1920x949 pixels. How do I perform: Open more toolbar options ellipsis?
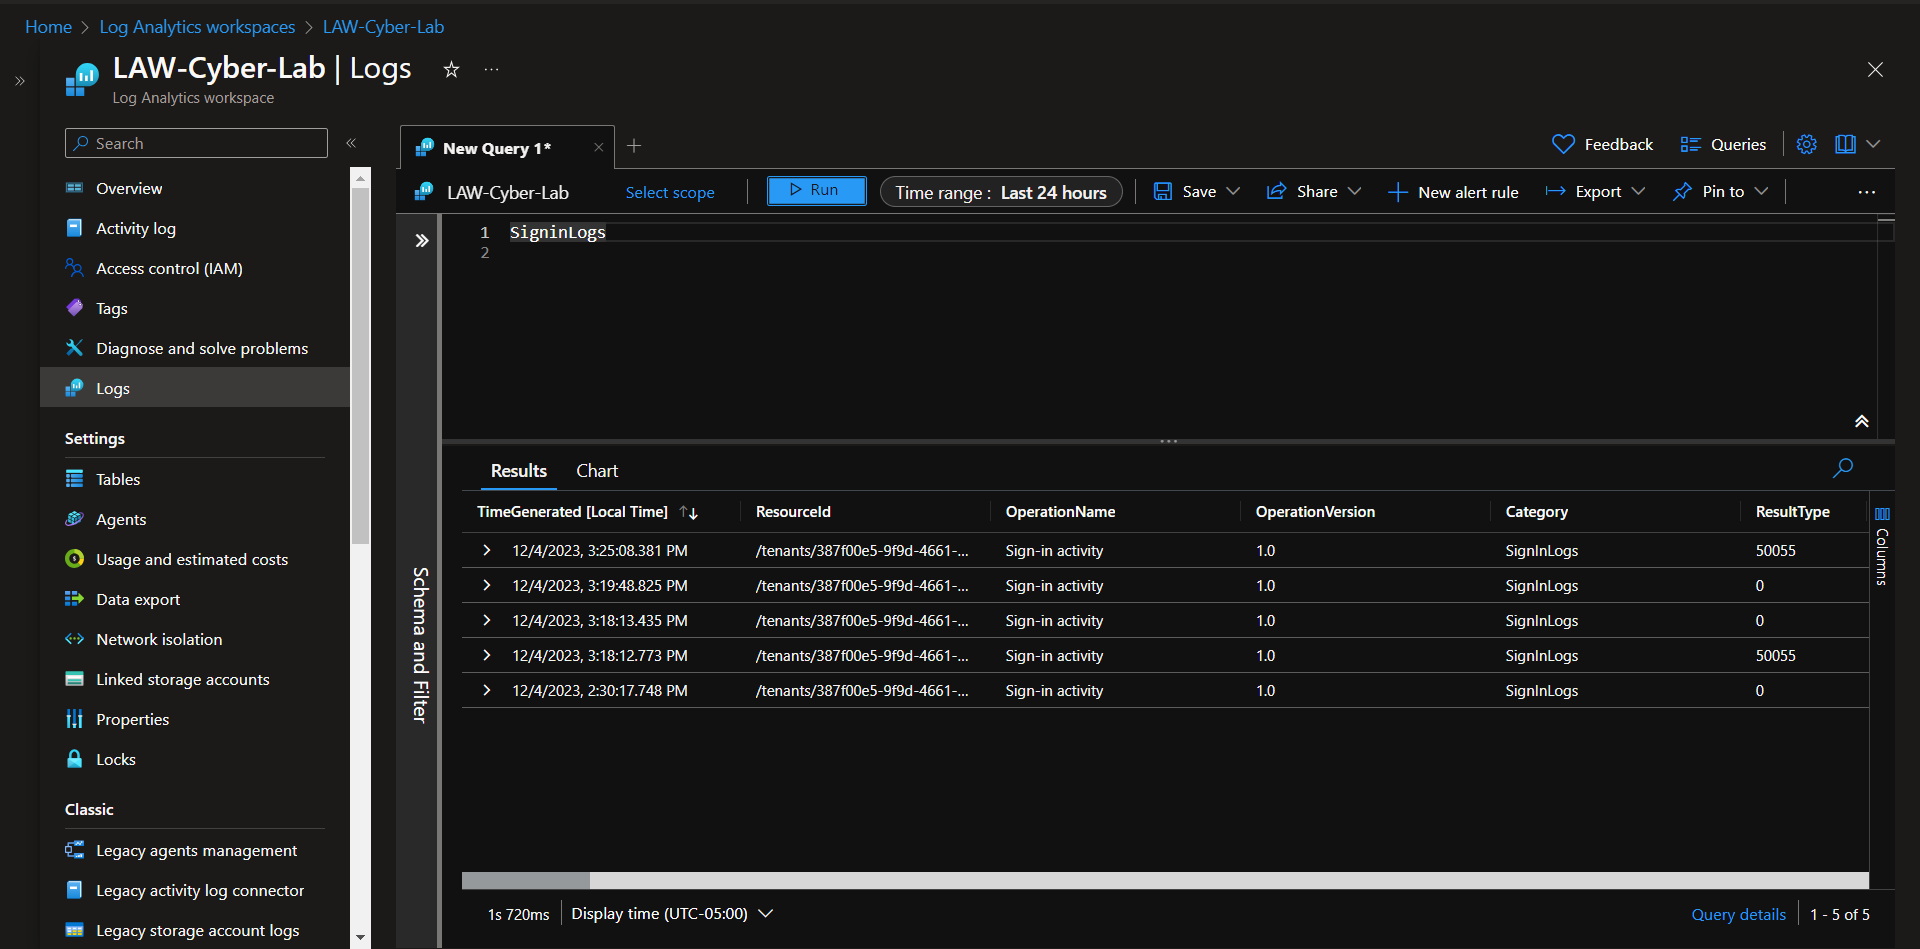click(1866, 192)
